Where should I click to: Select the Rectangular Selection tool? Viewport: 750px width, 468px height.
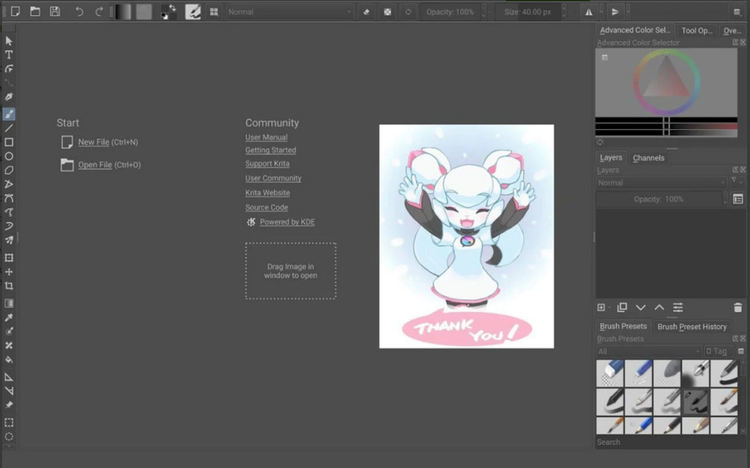[9, 423]
